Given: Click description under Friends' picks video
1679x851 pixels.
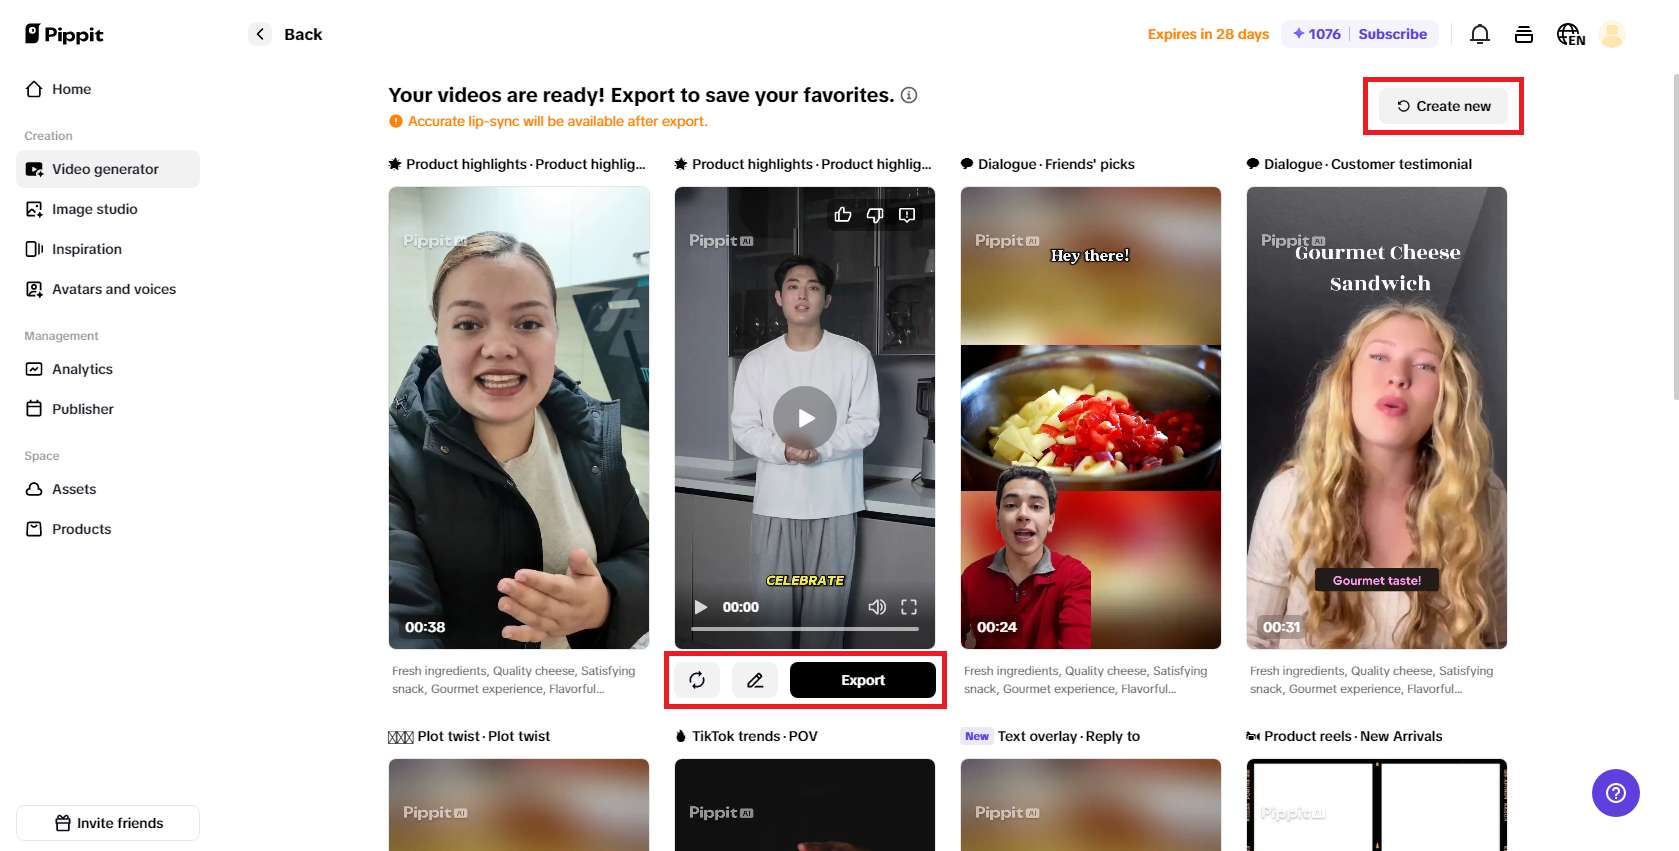Looking at the screenshot, I should point(1085,680).
